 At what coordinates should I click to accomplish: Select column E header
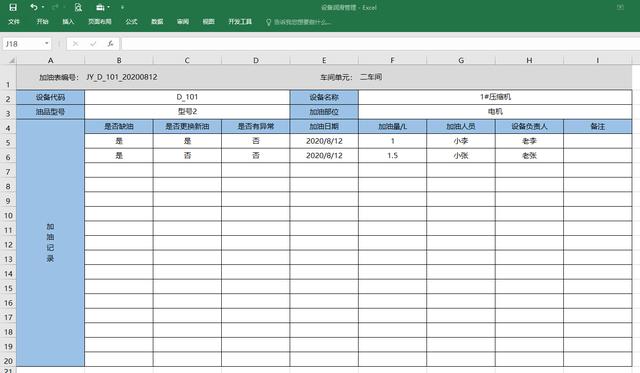coord(324,60)
